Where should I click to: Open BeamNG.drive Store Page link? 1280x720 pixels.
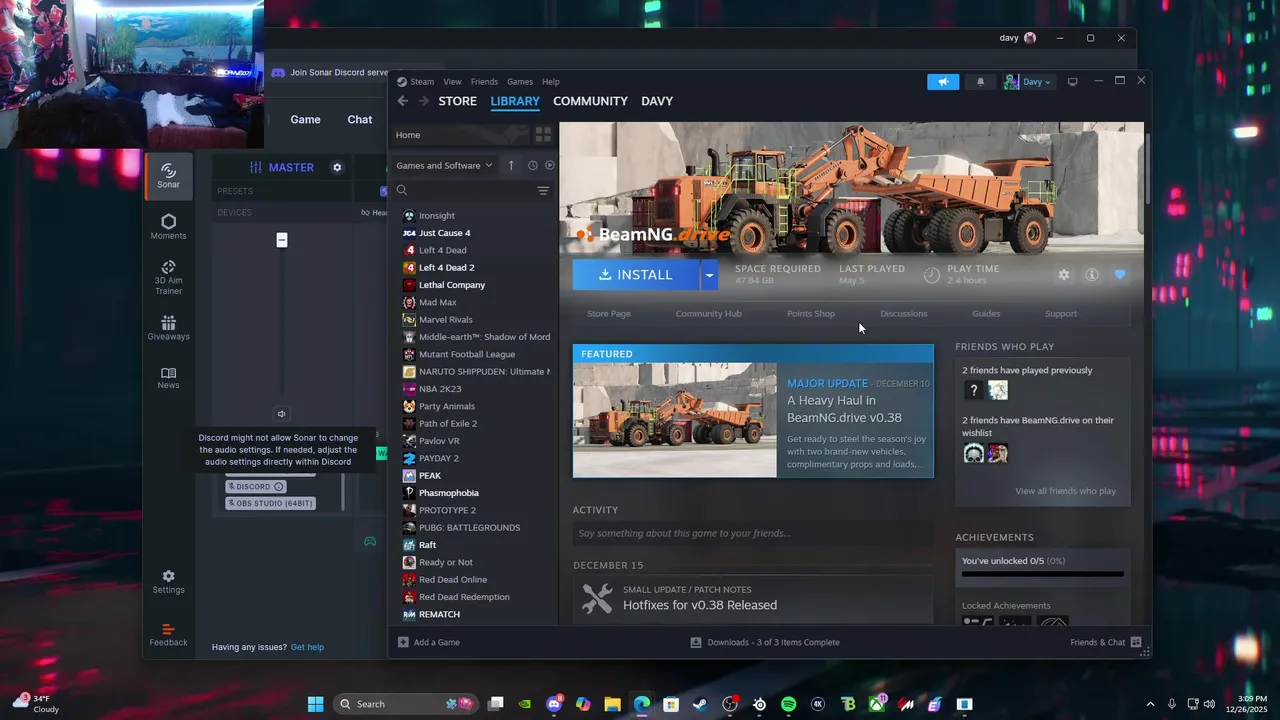609,314
